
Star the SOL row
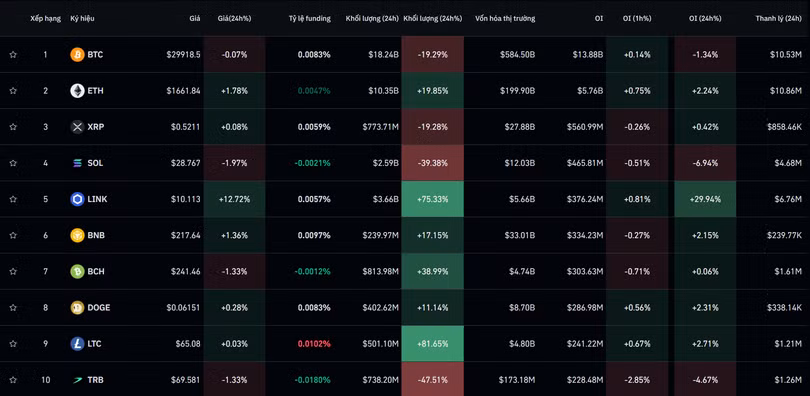point(13,163)
